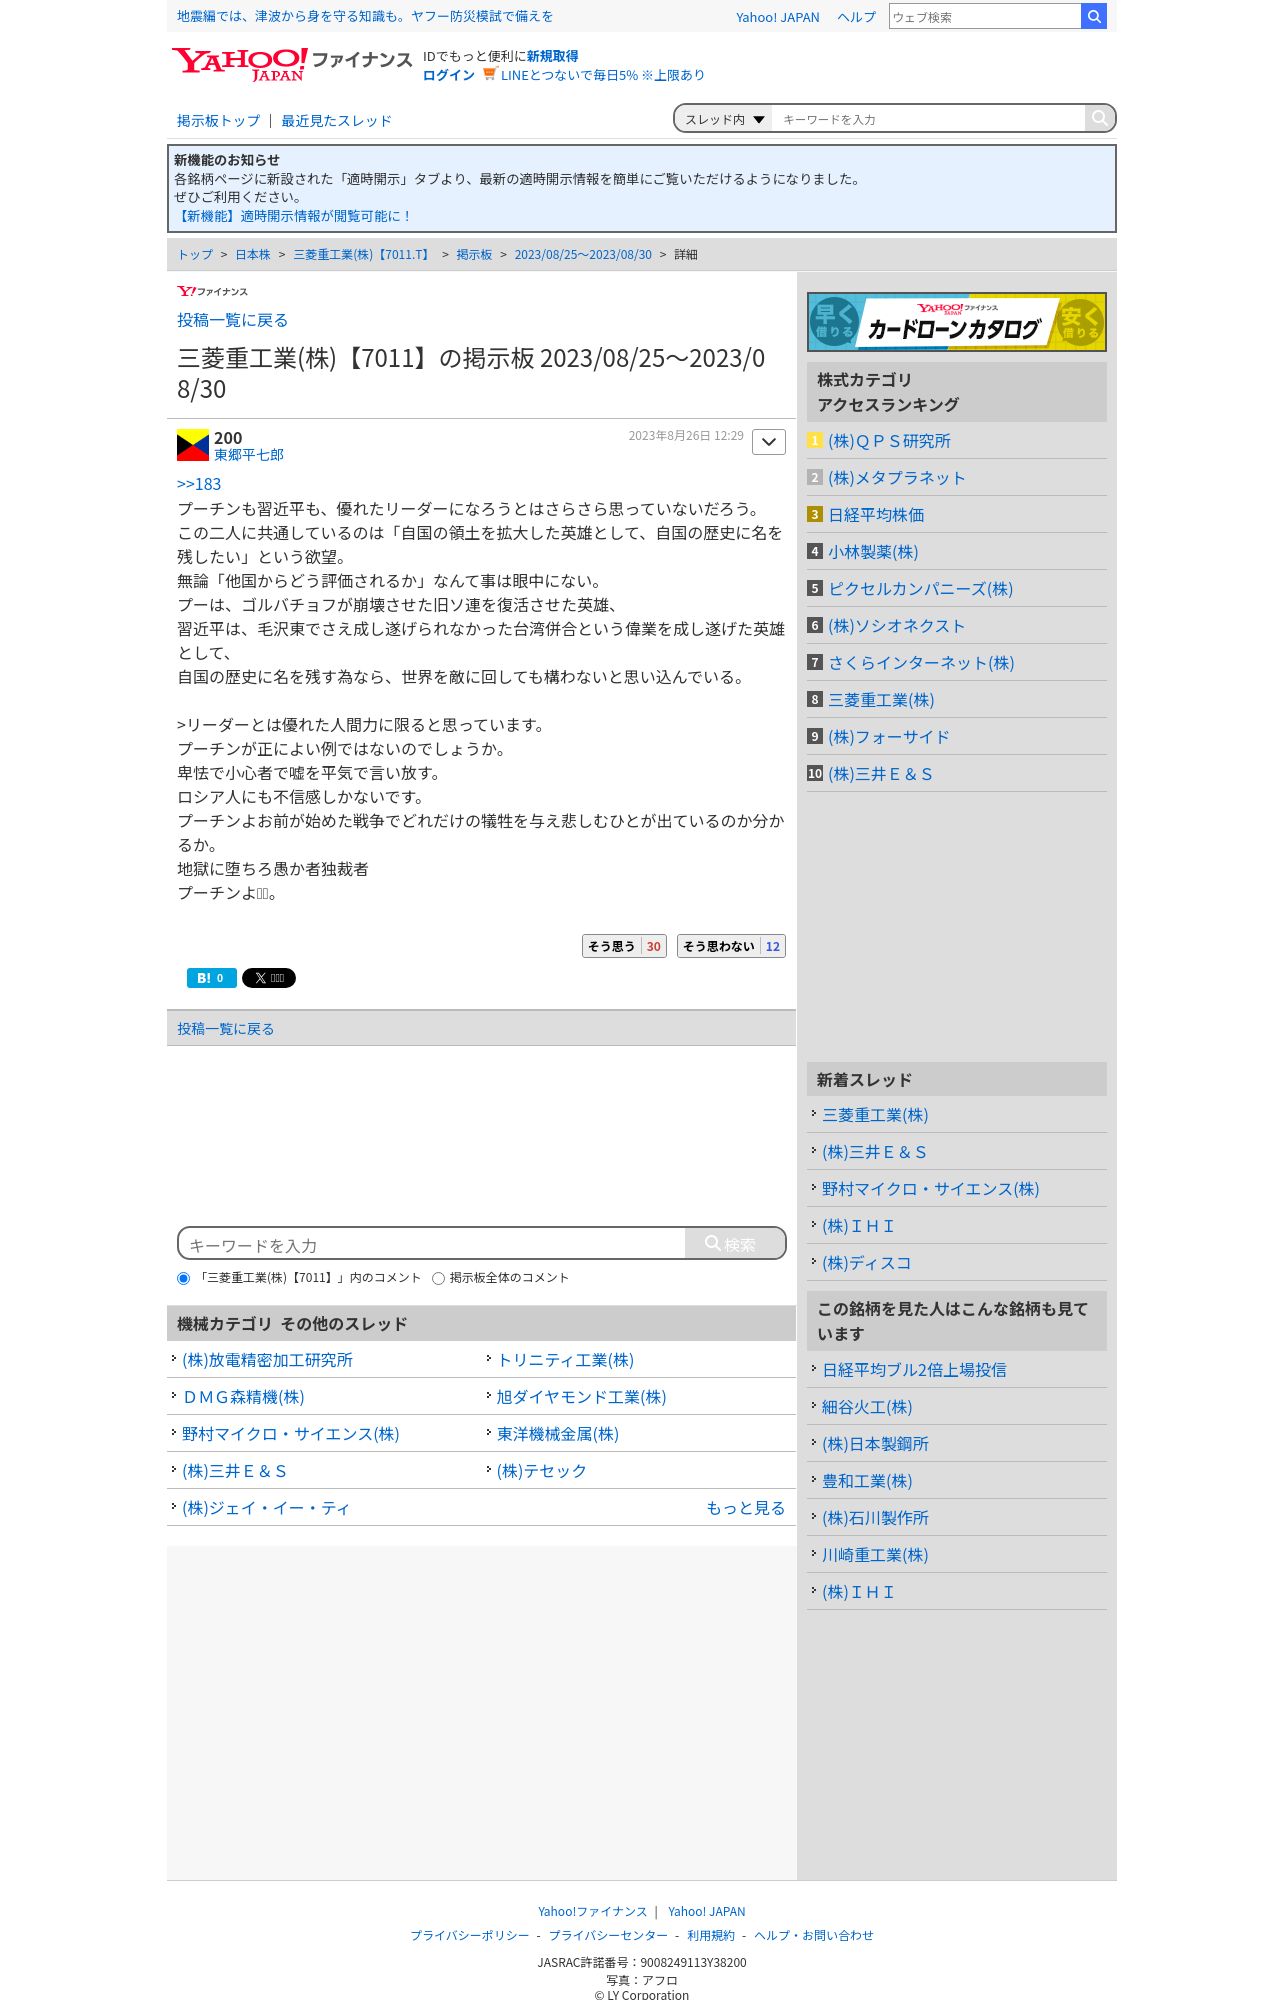
Task: Open 新着スレッド item 野村マイクロ・サイエンス(株)
Action: point(930,1189)
